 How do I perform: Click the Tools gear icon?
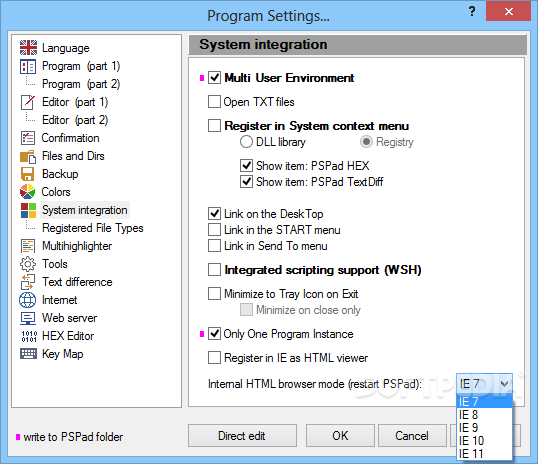point(28,264)
